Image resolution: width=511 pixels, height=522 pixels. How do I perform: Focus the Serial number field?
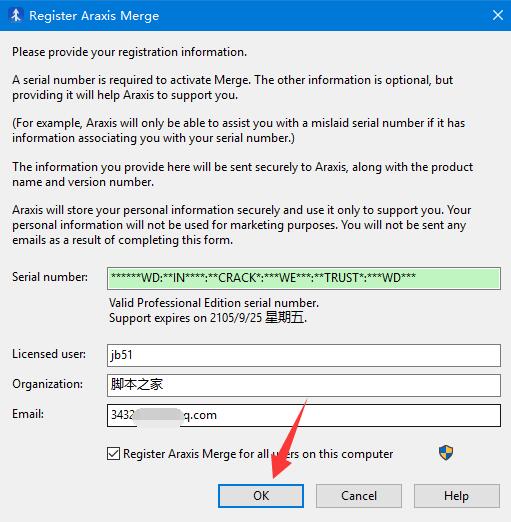click(304, 278)
